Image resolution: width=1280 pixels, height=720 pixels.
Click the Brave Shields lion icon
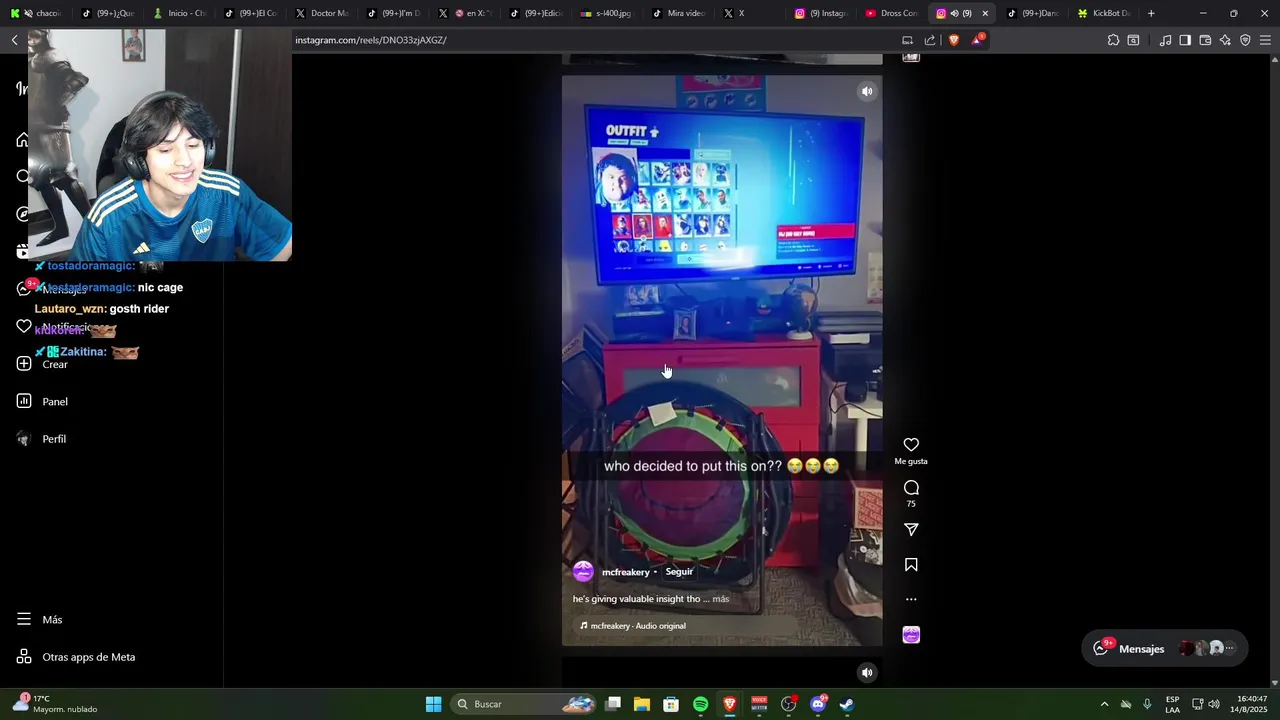(953, 40)
